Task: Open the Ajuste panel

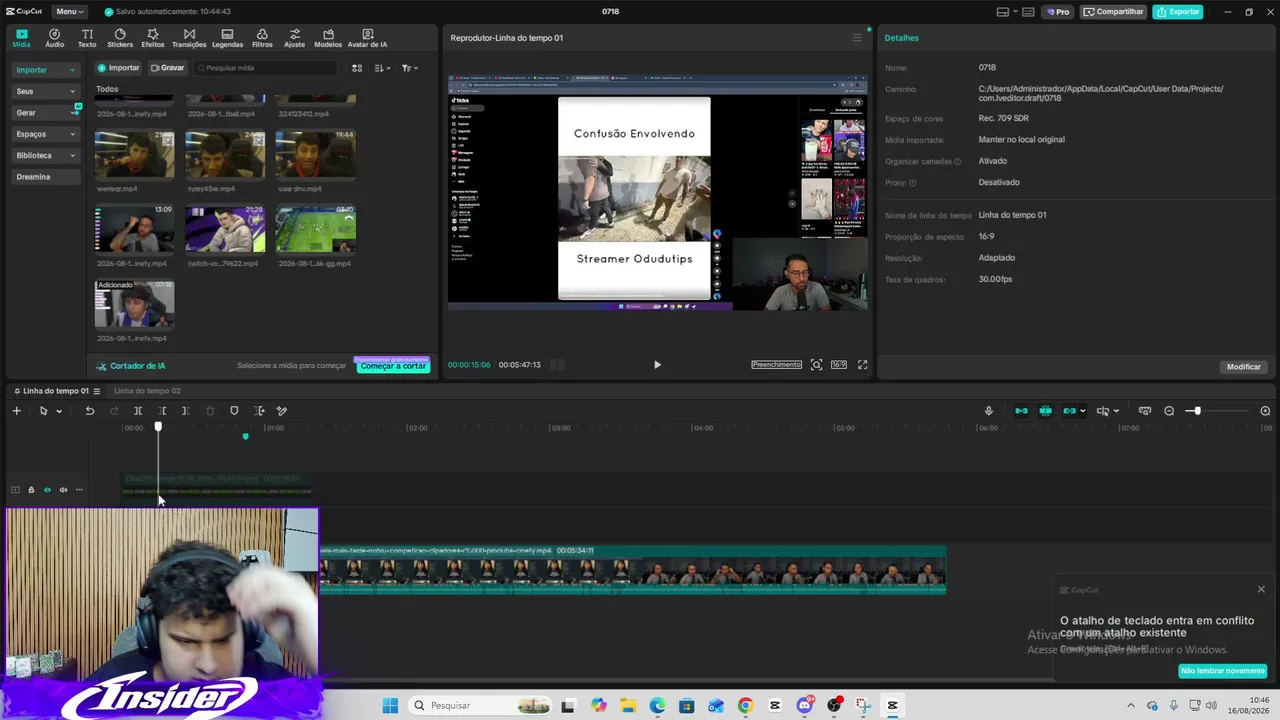Action: click(x=294, y=38)
